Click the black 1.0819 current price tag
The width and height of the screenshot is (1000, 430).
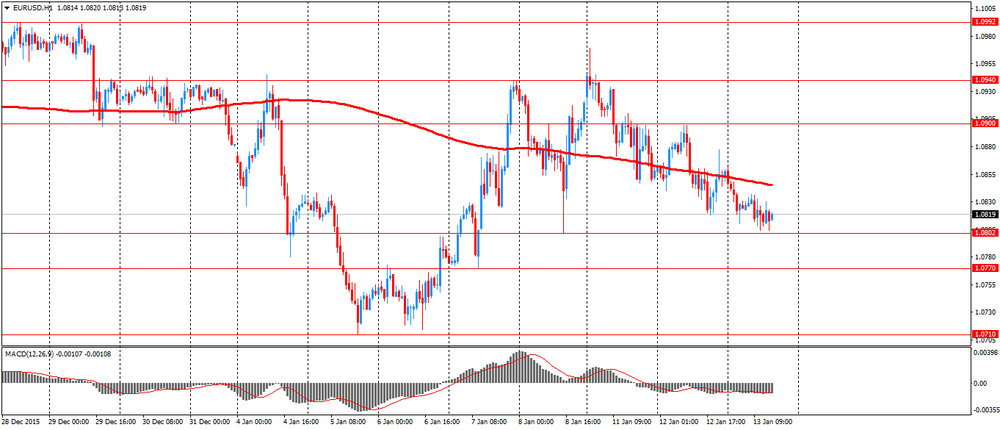(984, 214)
